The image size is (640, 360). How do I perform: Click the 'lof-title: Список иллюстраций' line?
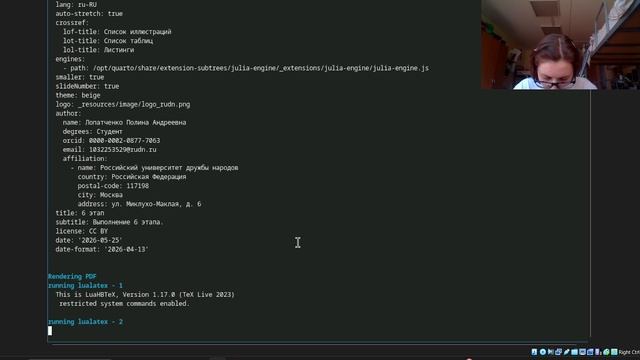click(117, 31)
